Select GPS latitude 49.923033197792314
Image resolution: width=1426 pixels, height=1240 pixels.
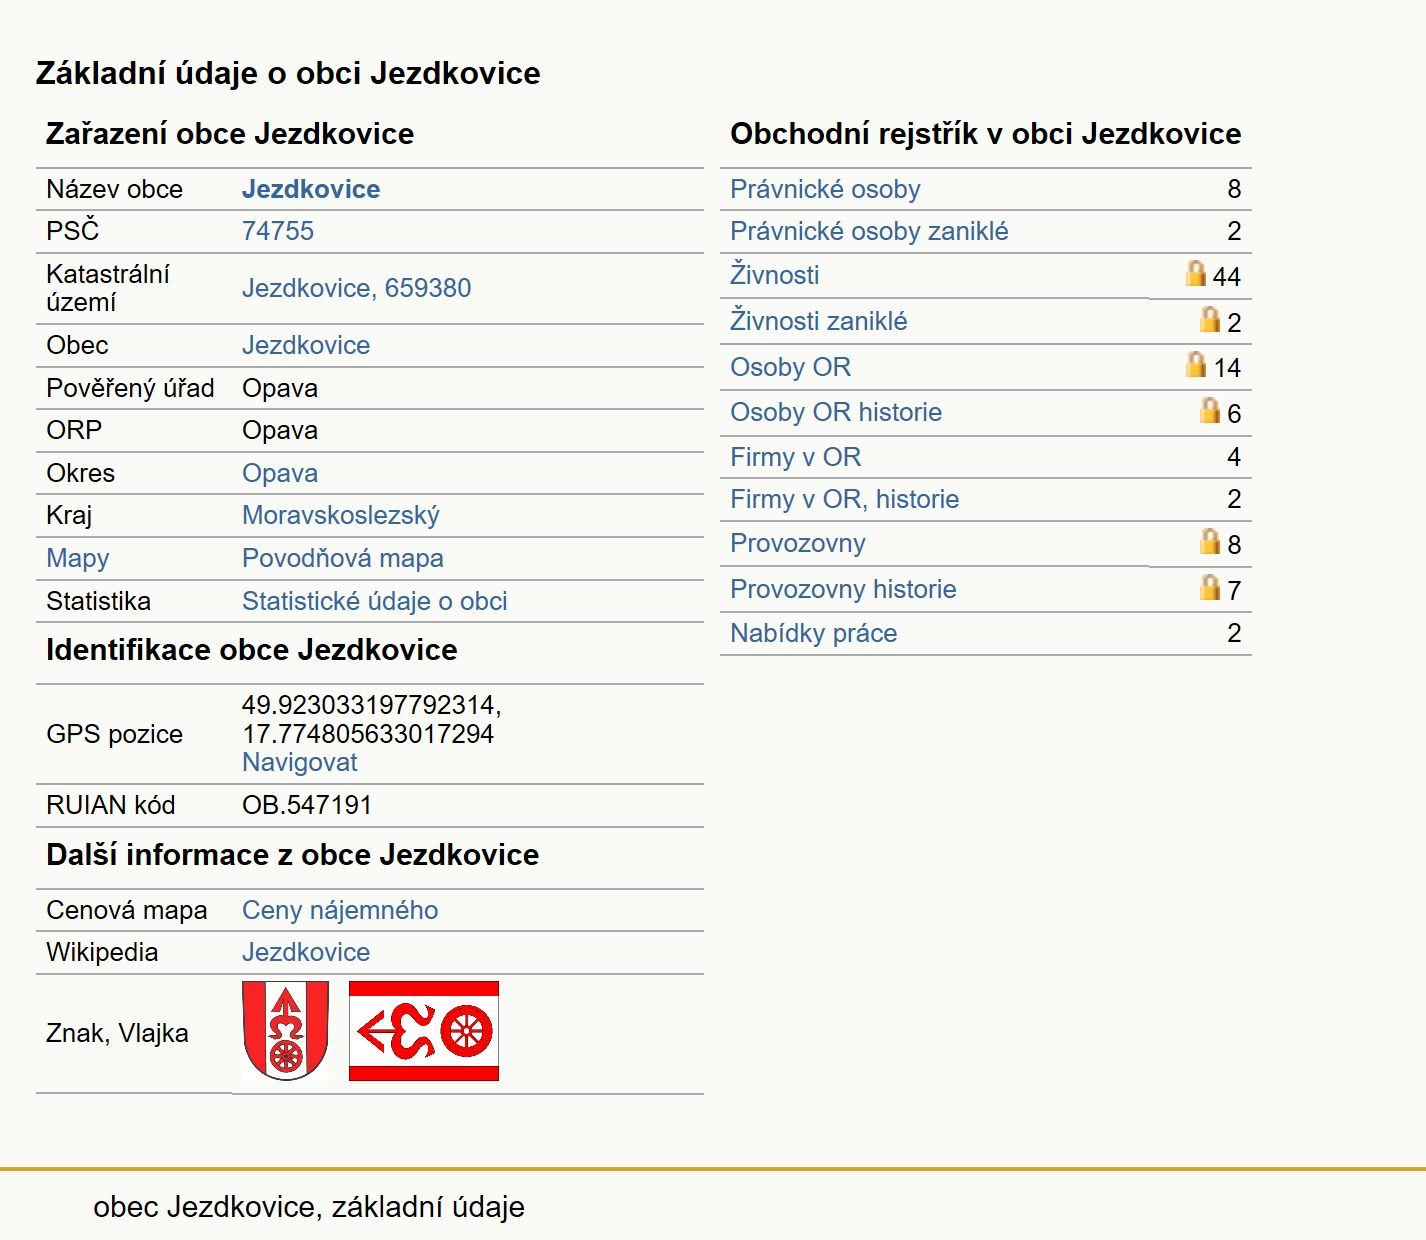click(x=372, y=705)
